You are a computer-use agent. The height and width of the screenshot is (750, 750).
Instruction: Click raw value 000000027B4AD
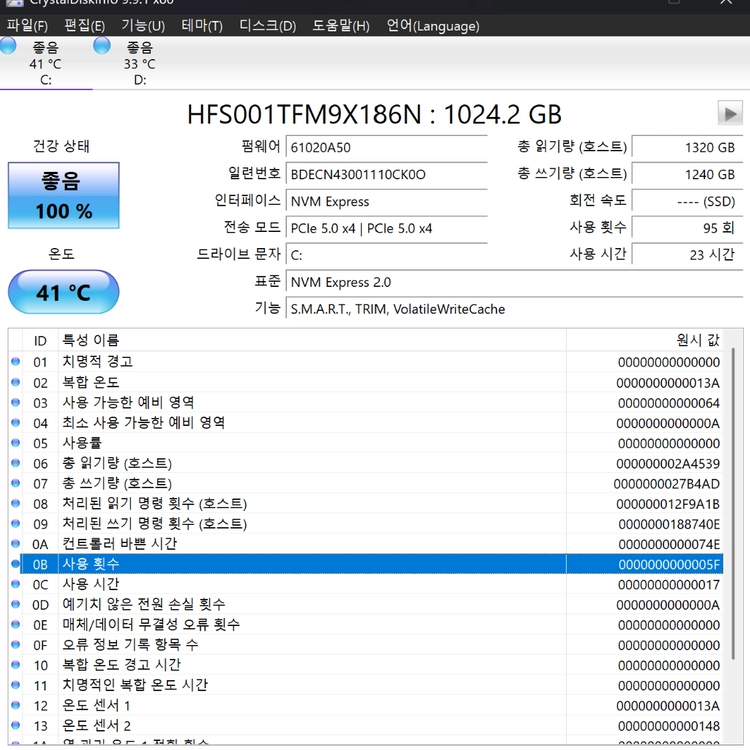pos(666,484)
